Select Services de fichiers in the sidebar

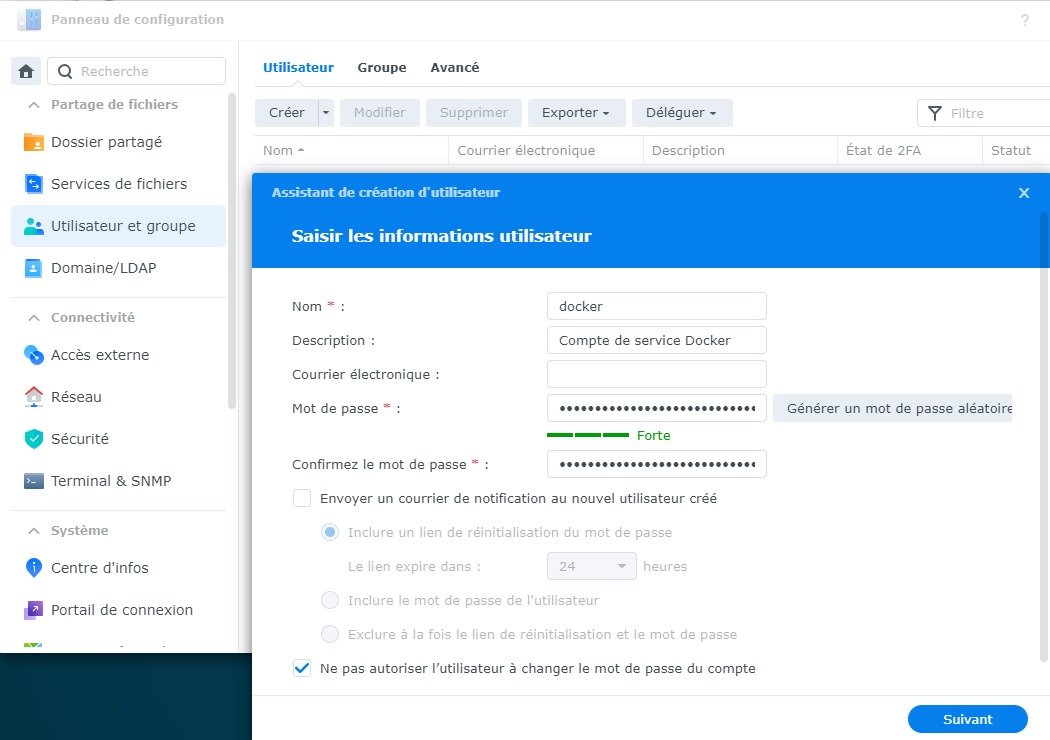point(118,183)
